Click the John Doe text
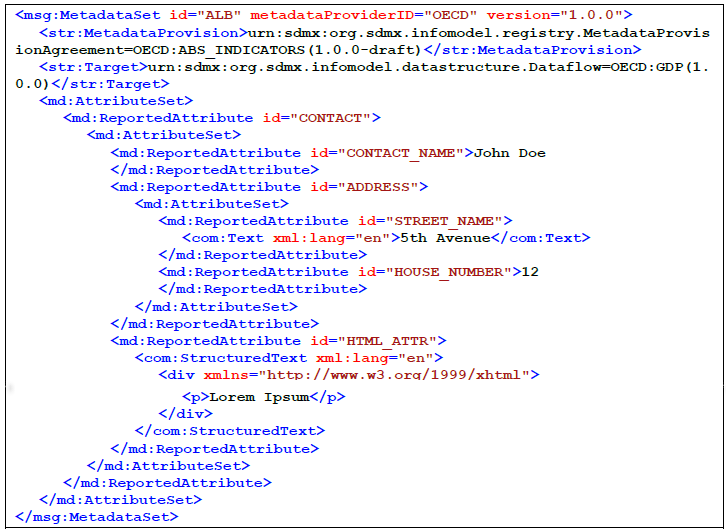The width and height of the screenshot is (726, 530). click(510, 153)
